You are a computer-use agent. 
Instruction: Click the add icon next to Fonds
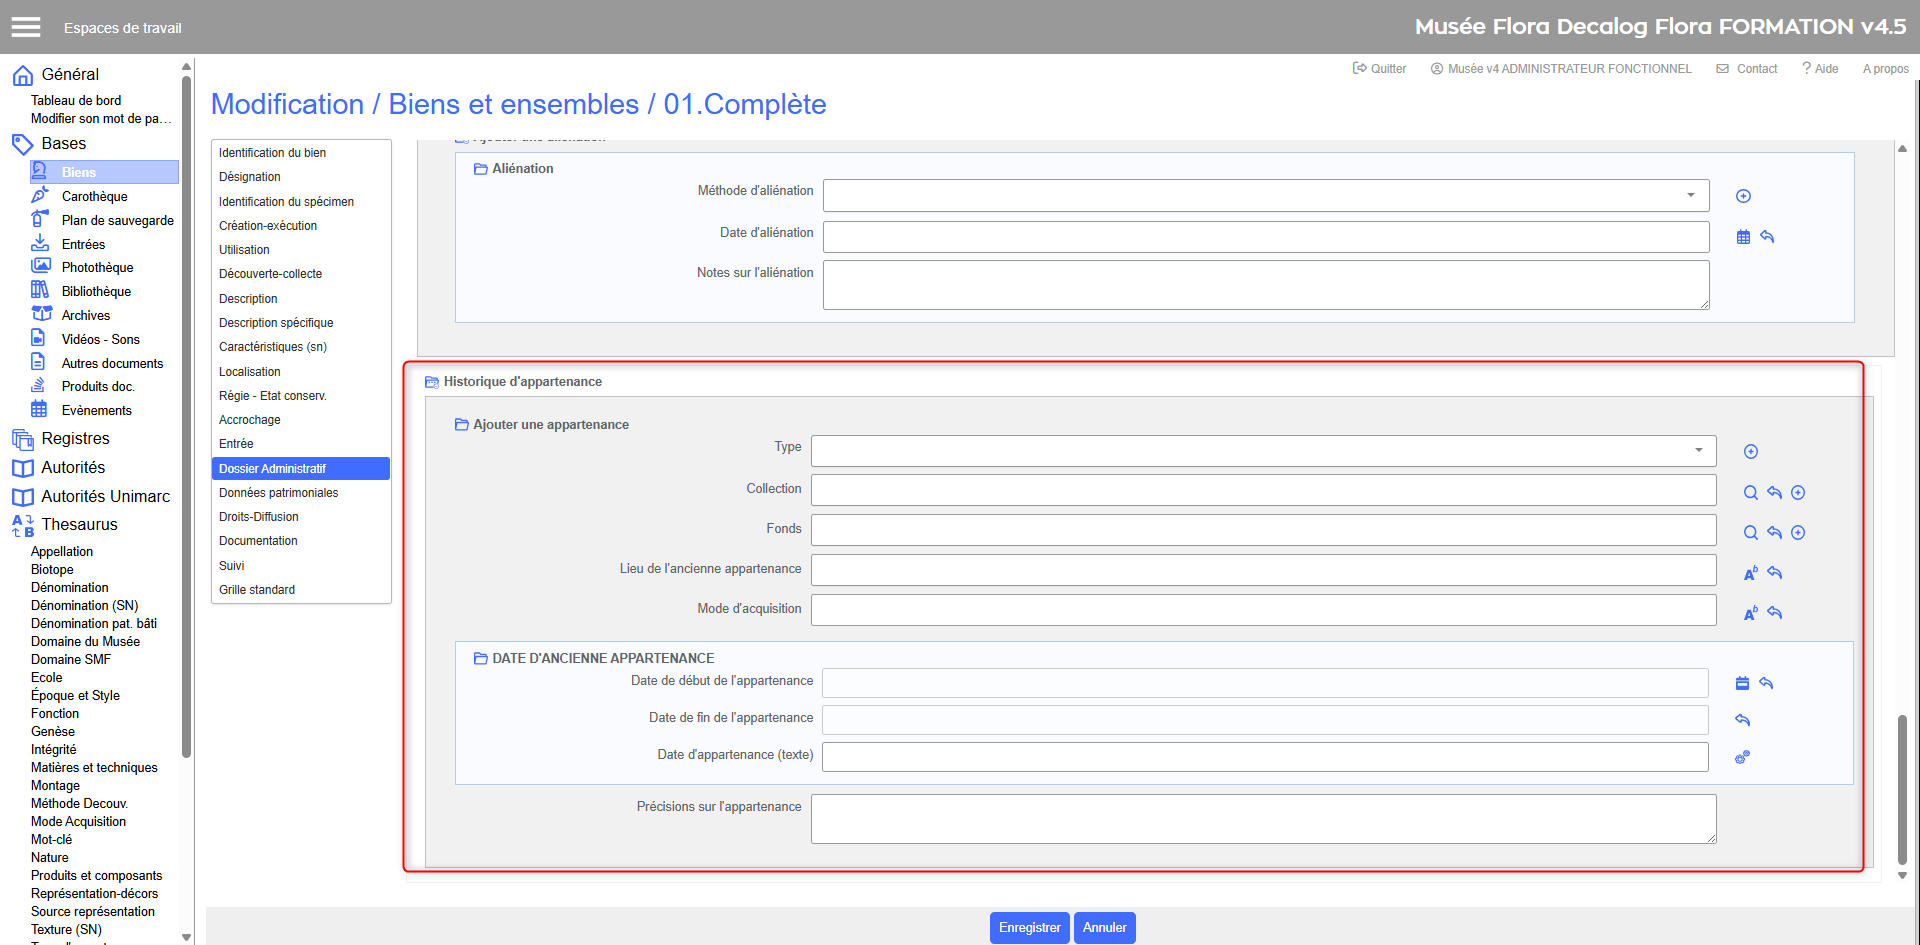(1798, 533)
